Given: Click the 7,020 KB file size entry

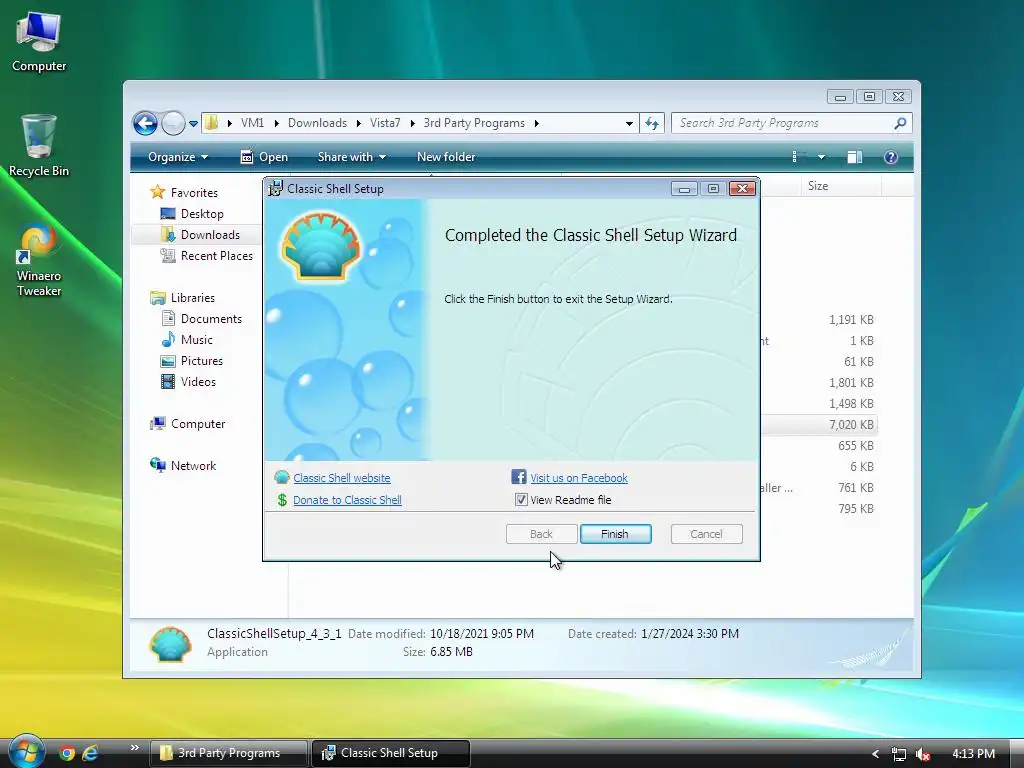Looking at the screenshot, I should [x=851, y=424].
